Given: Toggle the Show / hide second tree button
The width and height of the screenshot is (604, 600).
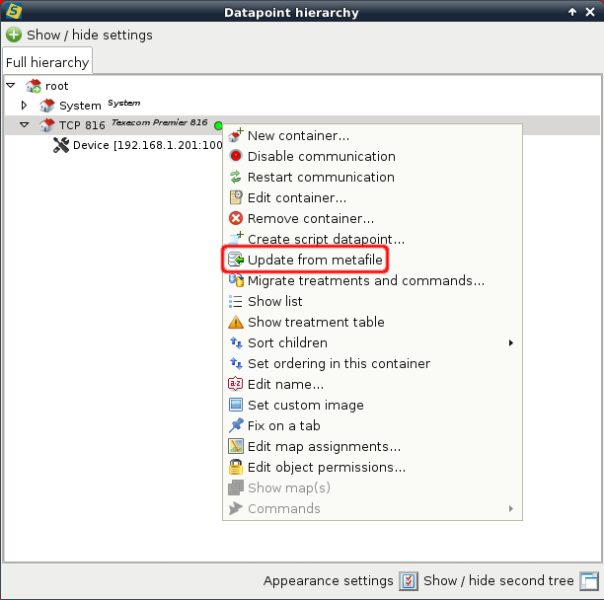Looking at the screenshot, I should coord(589,581).
